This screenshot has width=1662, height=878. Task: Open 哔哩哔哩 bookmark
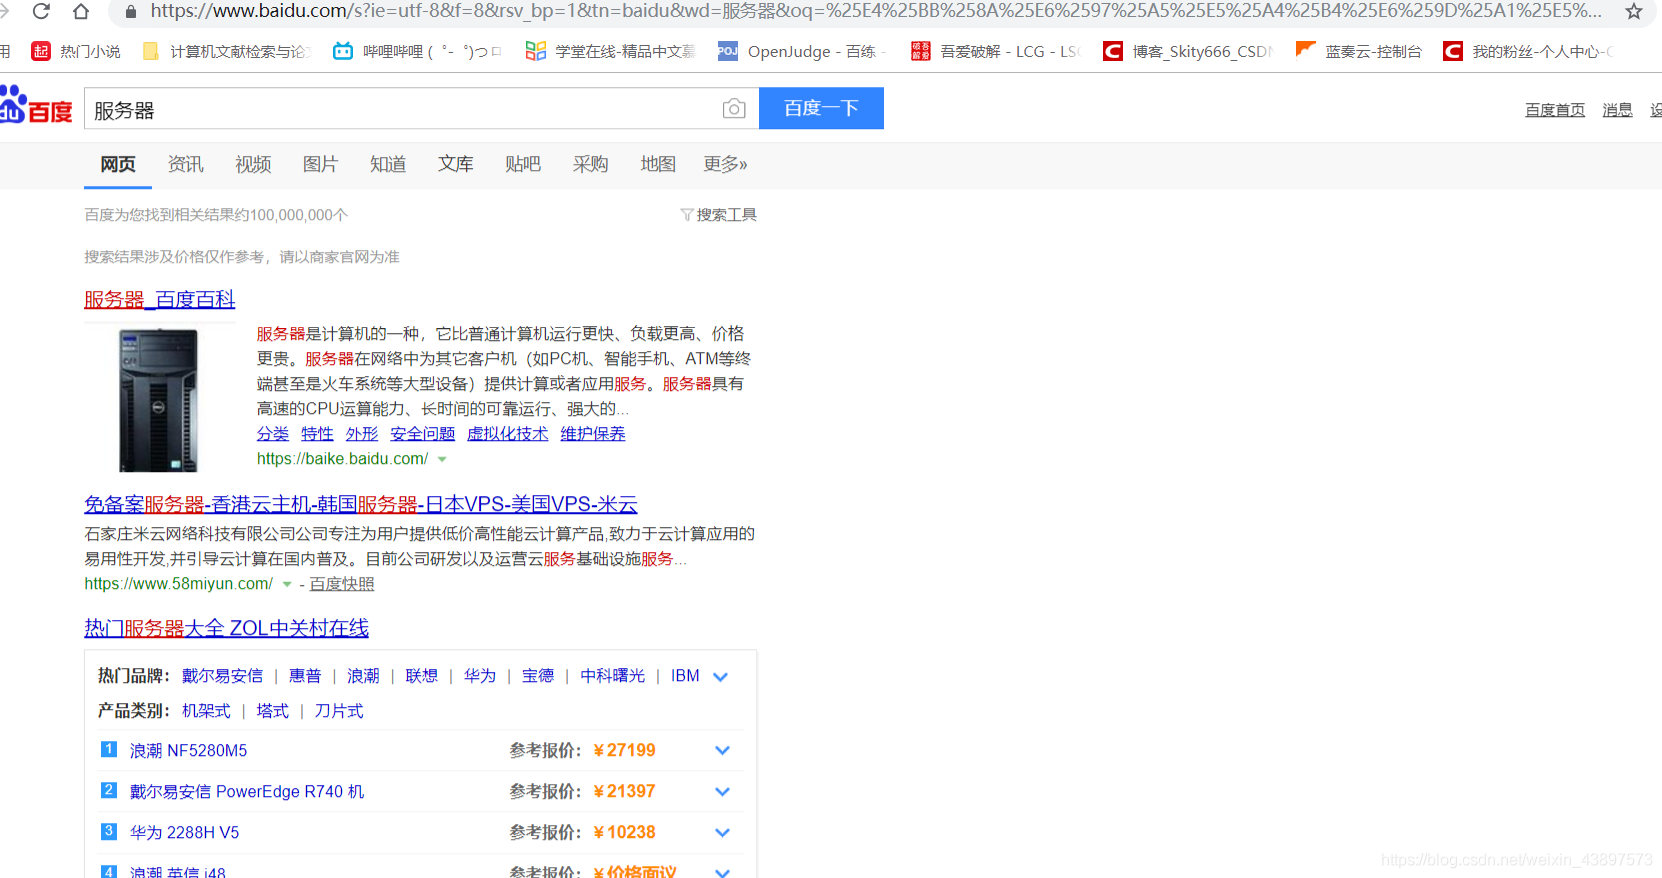point(417,51)
